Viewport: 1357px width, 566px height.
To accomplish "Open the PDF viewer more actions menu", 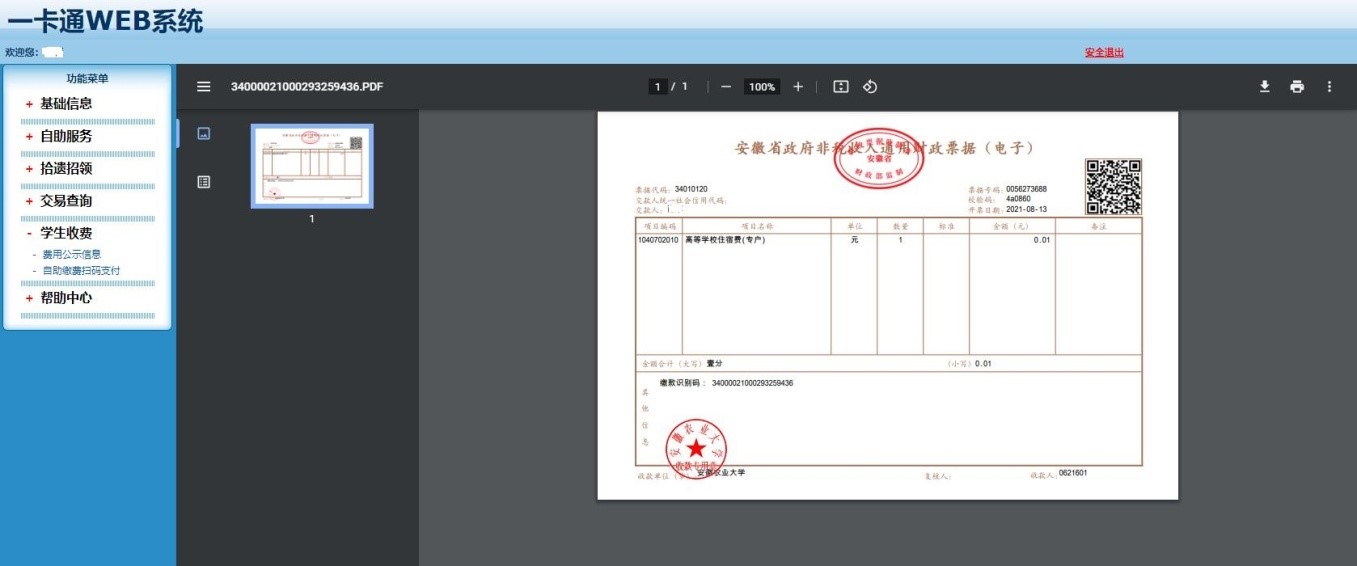I will point(1329,87).
